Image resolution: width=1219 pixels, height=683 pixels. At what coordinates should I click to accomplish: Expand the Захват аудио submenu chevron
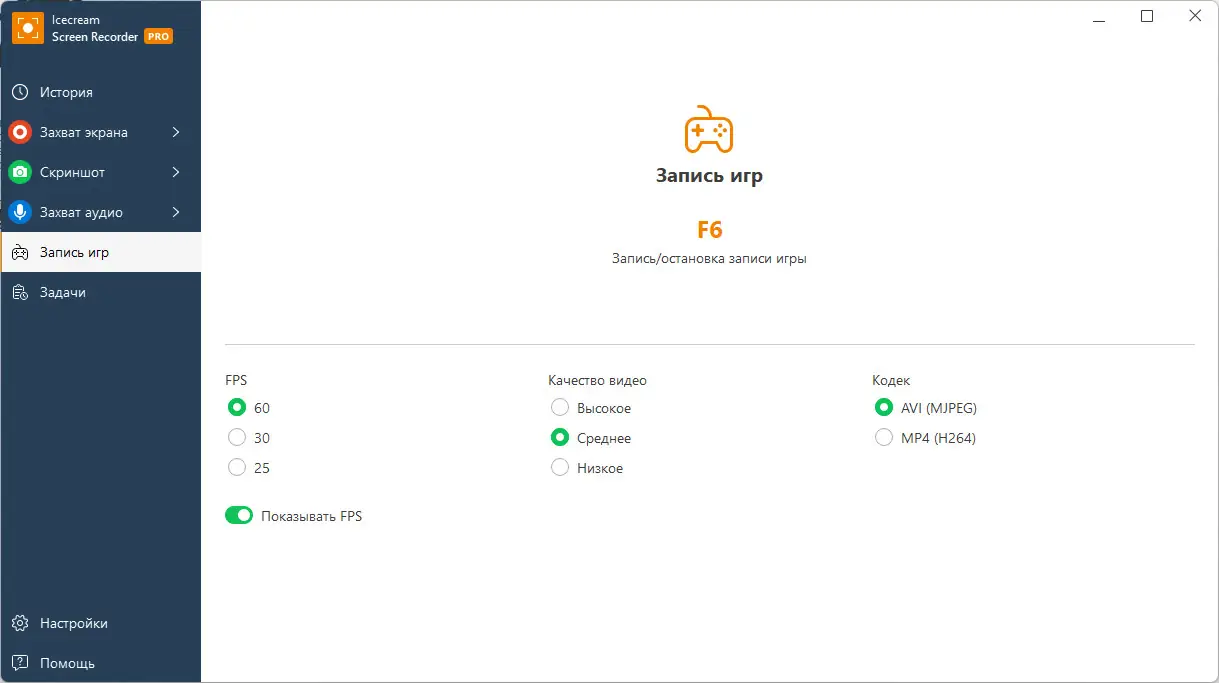[x=176, y=212]
